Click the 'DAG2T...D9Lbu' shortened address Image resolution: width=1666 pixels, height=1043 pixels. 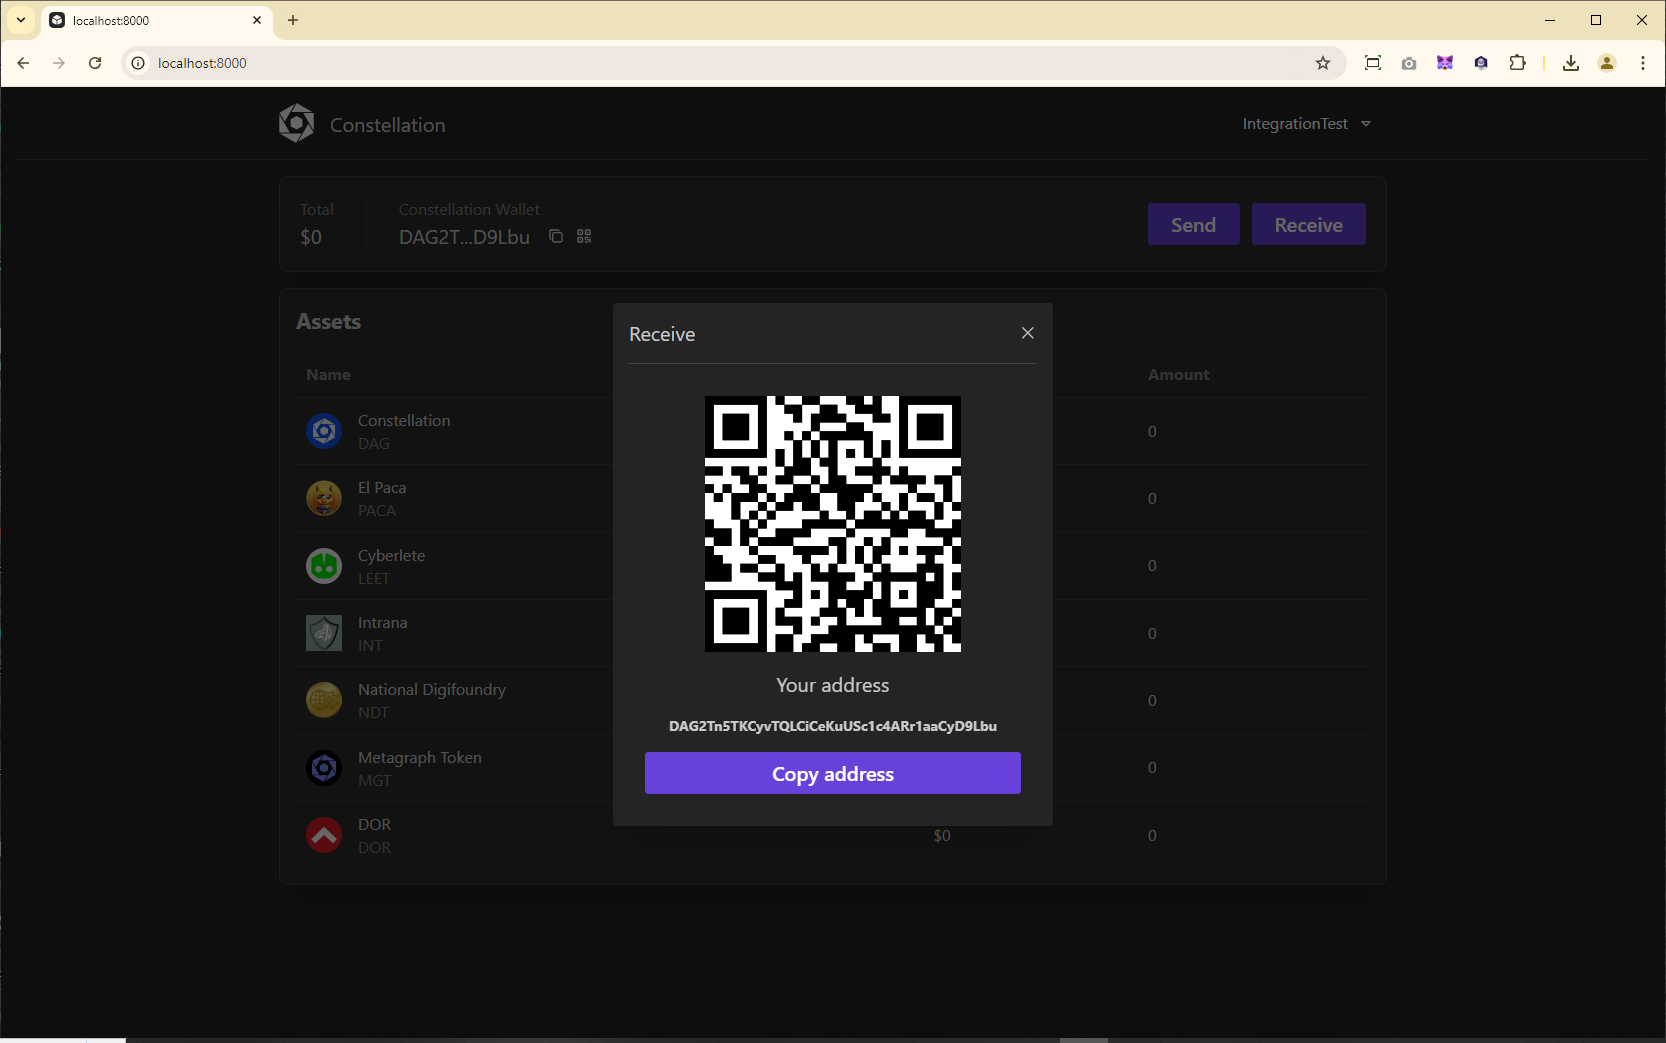[464, 237]
